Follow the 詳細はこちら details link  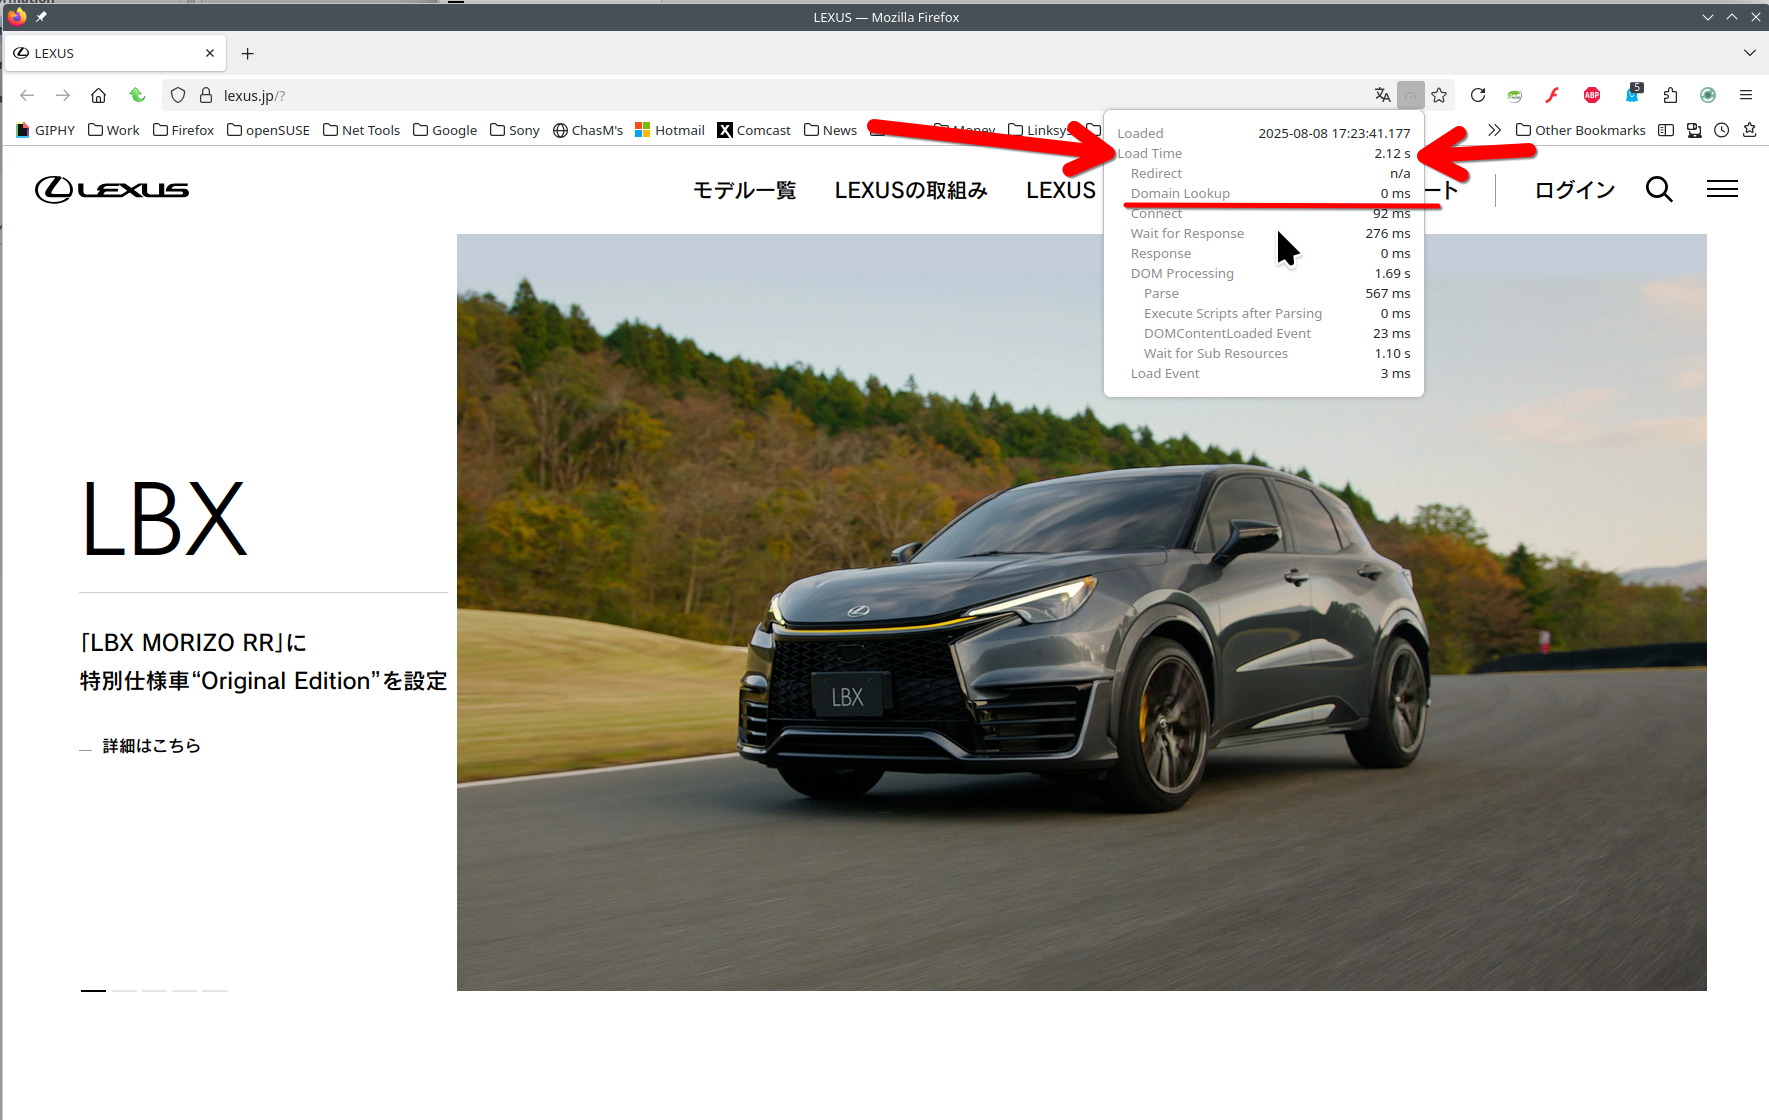(x=151, y=746)
